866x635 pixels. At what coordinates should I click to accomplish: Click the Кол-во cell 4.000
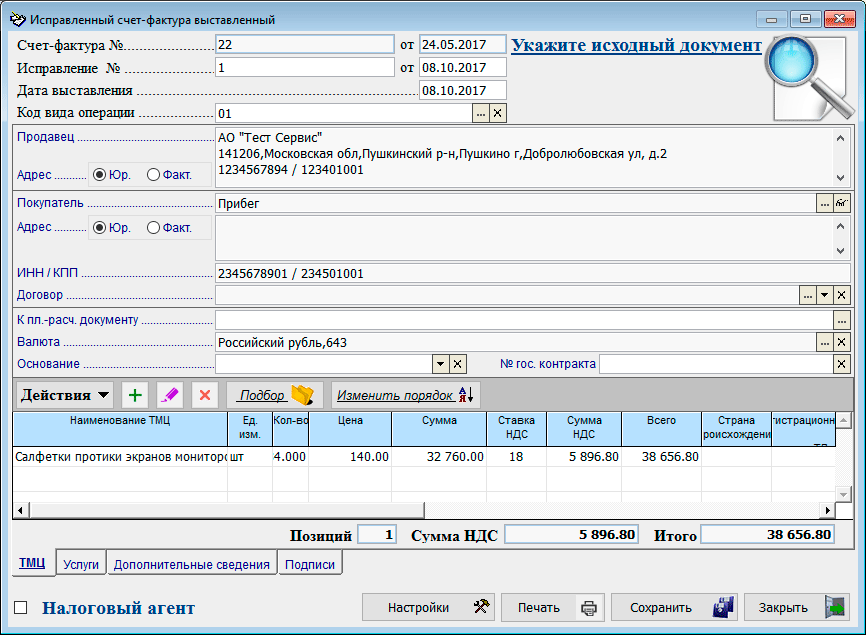(291, 457)
